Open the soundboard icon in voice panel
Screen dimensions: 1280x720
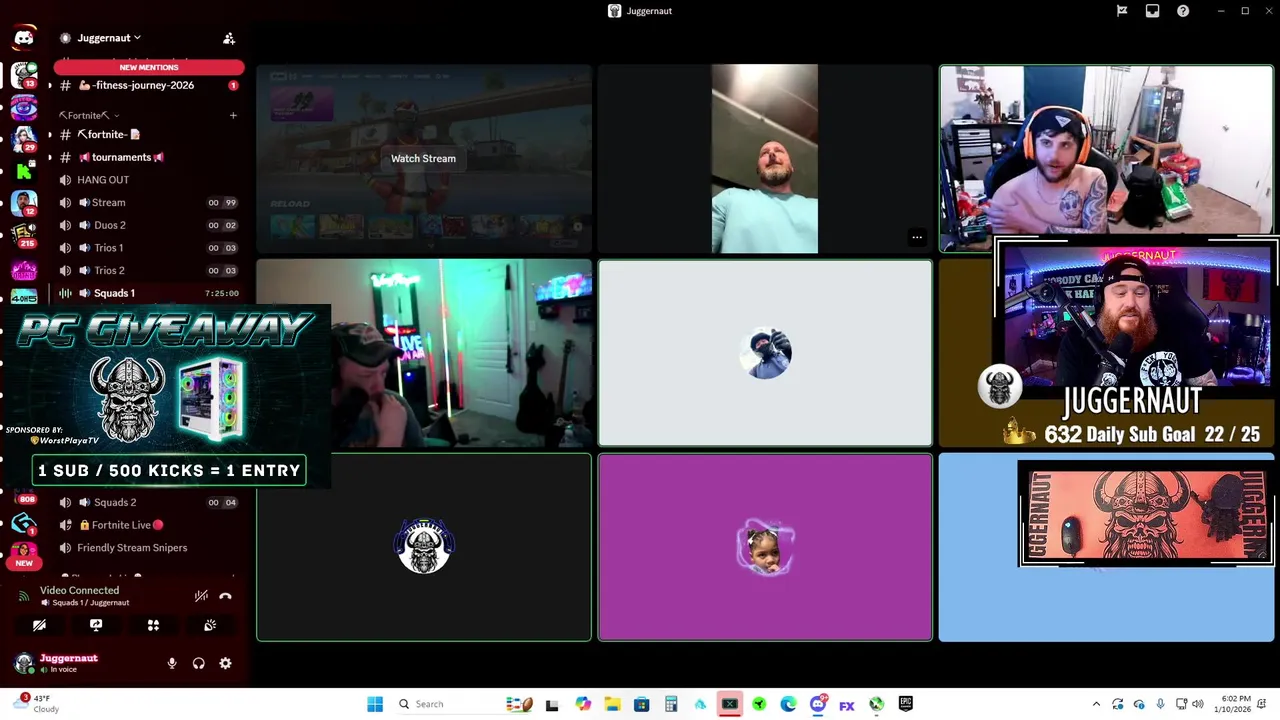(210, 625)
